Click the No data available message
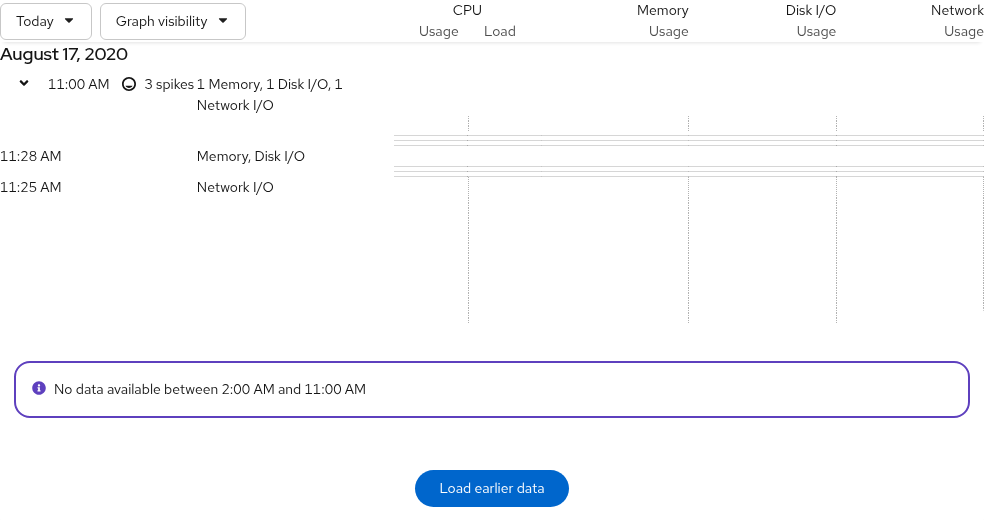This screenshot has width=984, height=520. click(210, 389)
